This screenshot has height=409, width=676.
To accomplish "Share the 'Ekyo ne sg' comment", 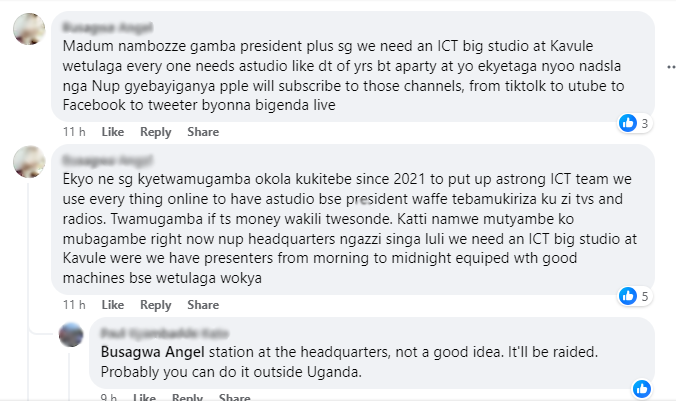I will [203, 305].
